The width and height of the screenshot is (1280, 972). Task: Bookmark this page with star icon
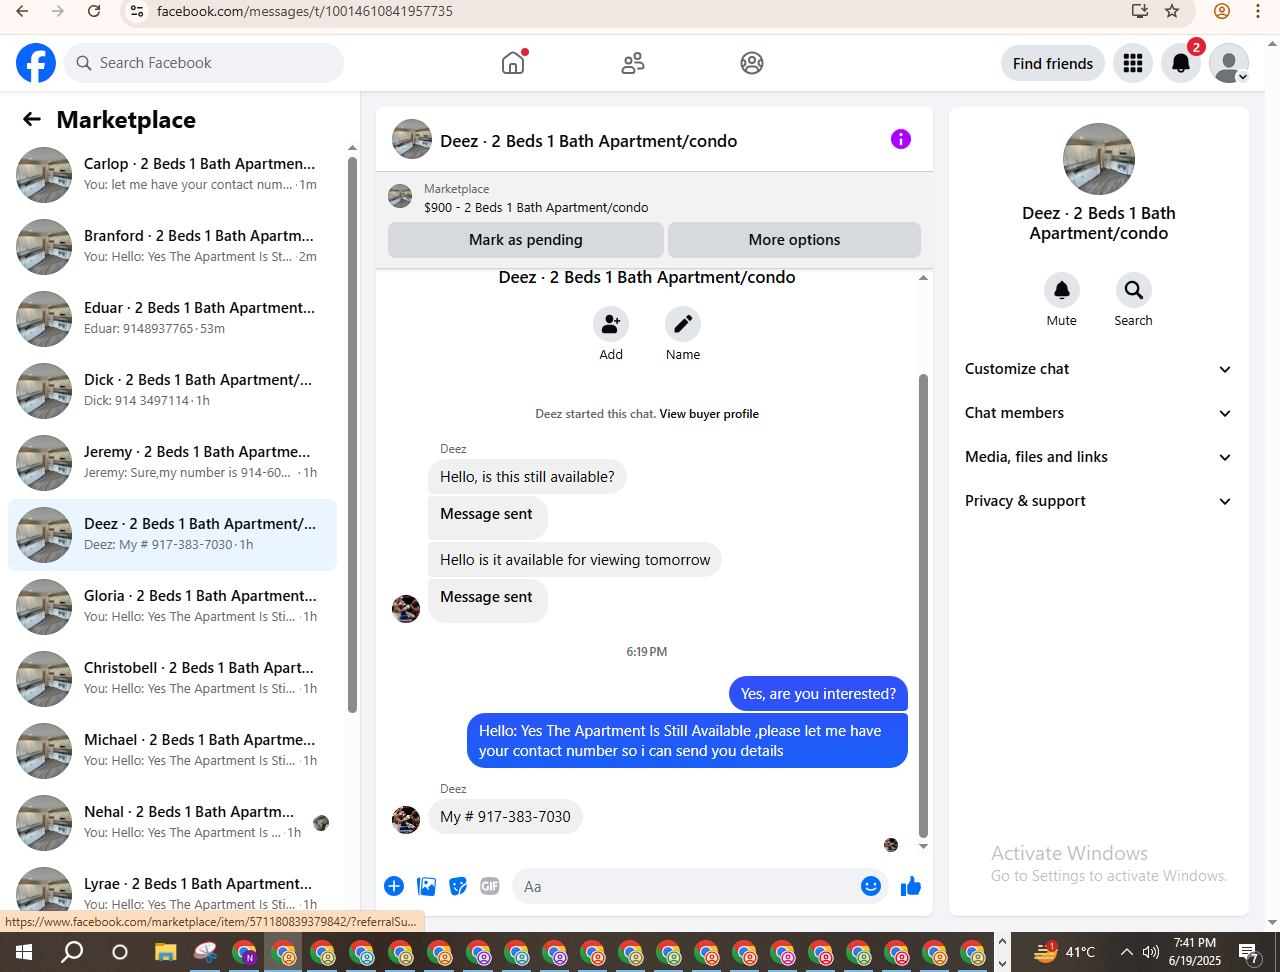pos(1172,11)
